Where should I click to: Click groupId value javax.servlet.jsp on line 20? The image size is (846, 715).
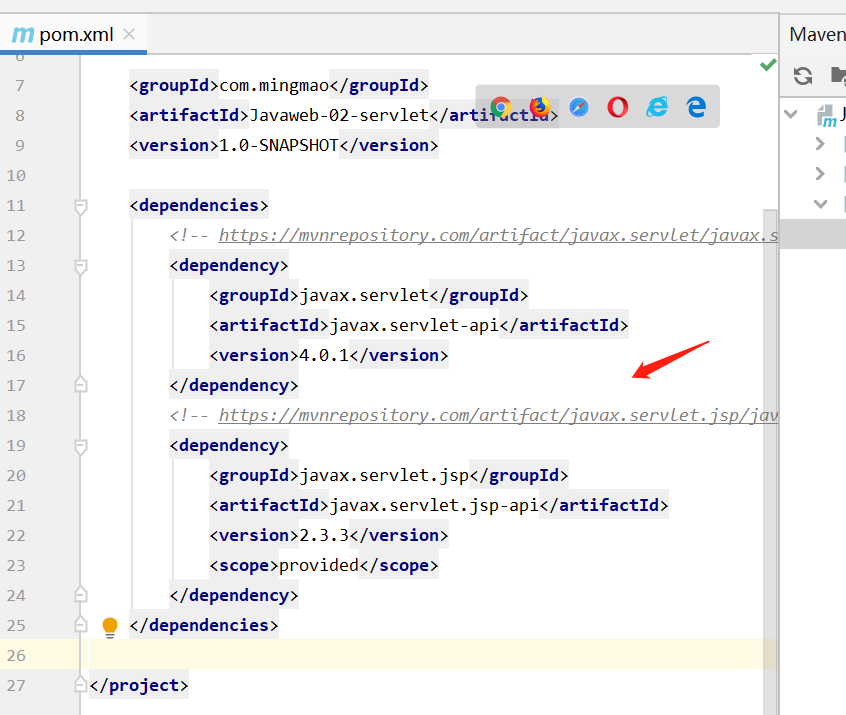pos(384,475)
